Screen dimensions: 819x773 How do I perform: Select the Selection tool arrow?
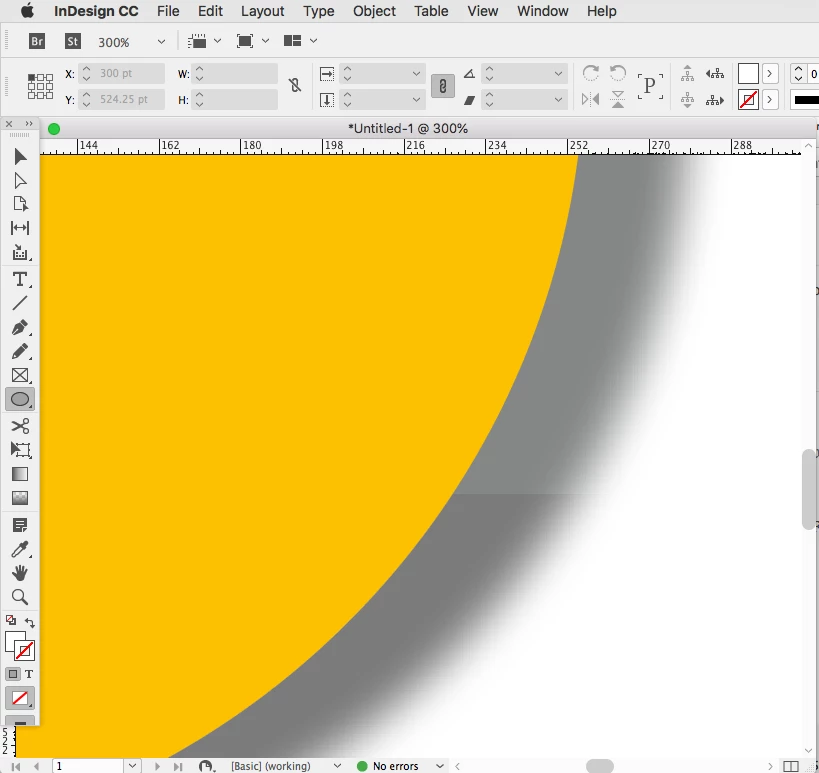click(x=20, y=157)
